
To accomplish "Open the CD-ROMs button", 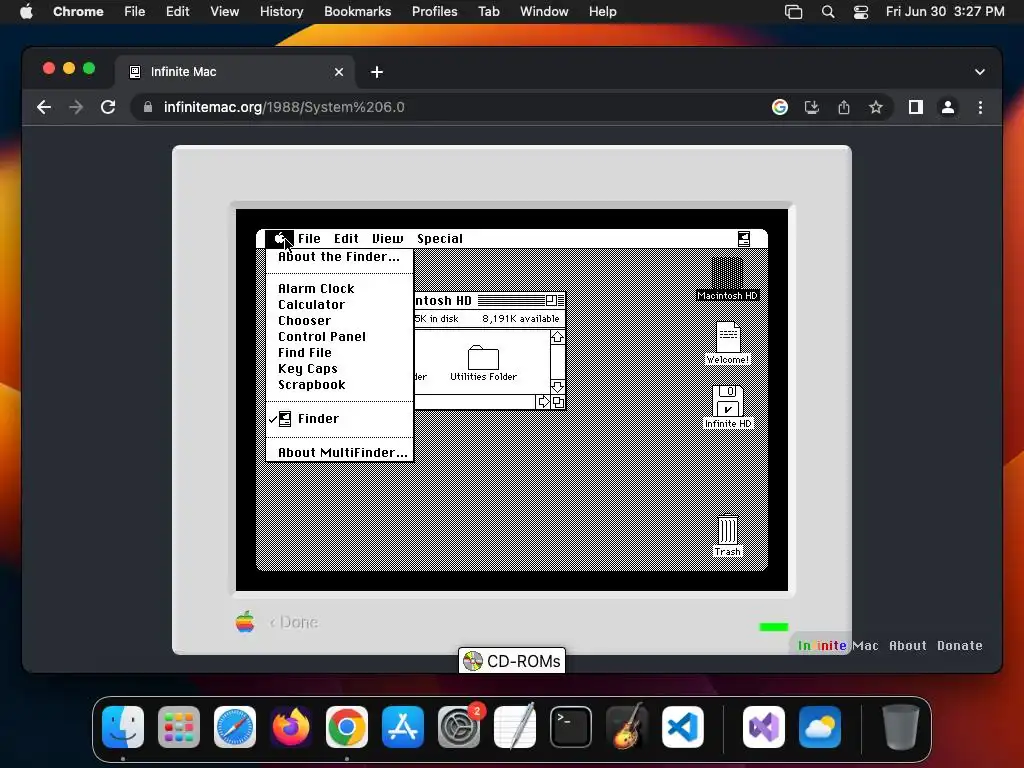I will tap(512, 661).
